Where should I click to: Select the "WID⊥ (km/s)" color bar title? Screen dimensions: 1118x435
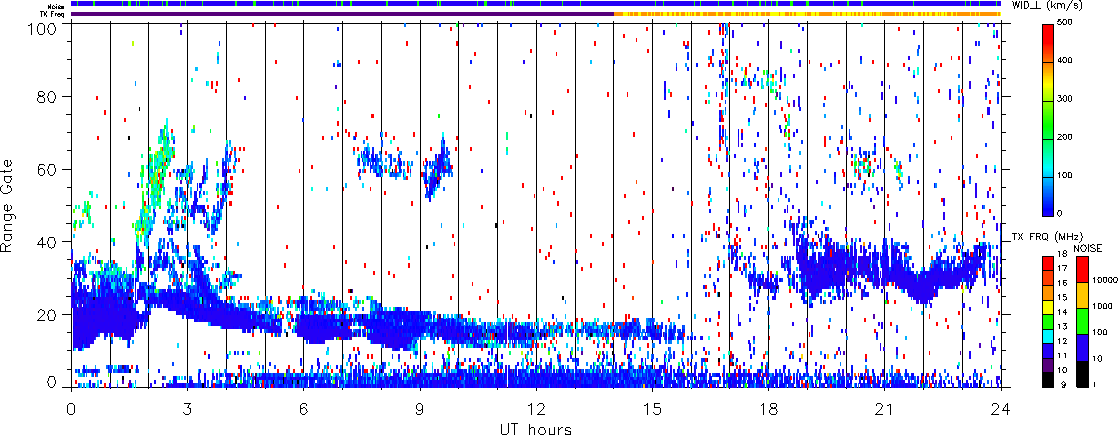click(x=1046, y=6)
